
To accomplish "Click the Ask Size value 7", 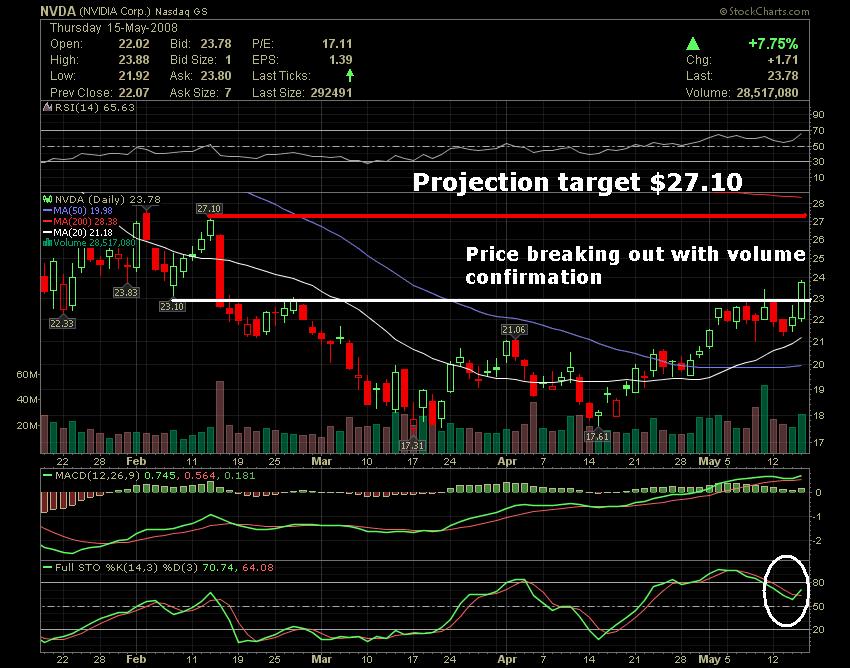I will pos(228,92).
